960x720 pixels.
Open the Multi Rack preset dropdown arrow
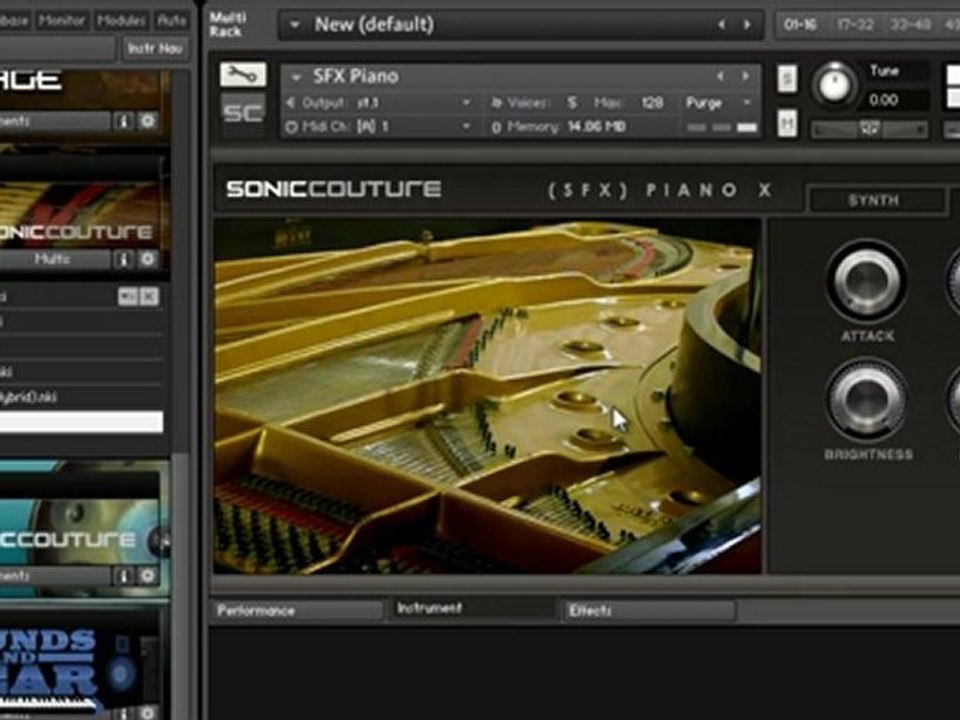(x=295, y=25)
